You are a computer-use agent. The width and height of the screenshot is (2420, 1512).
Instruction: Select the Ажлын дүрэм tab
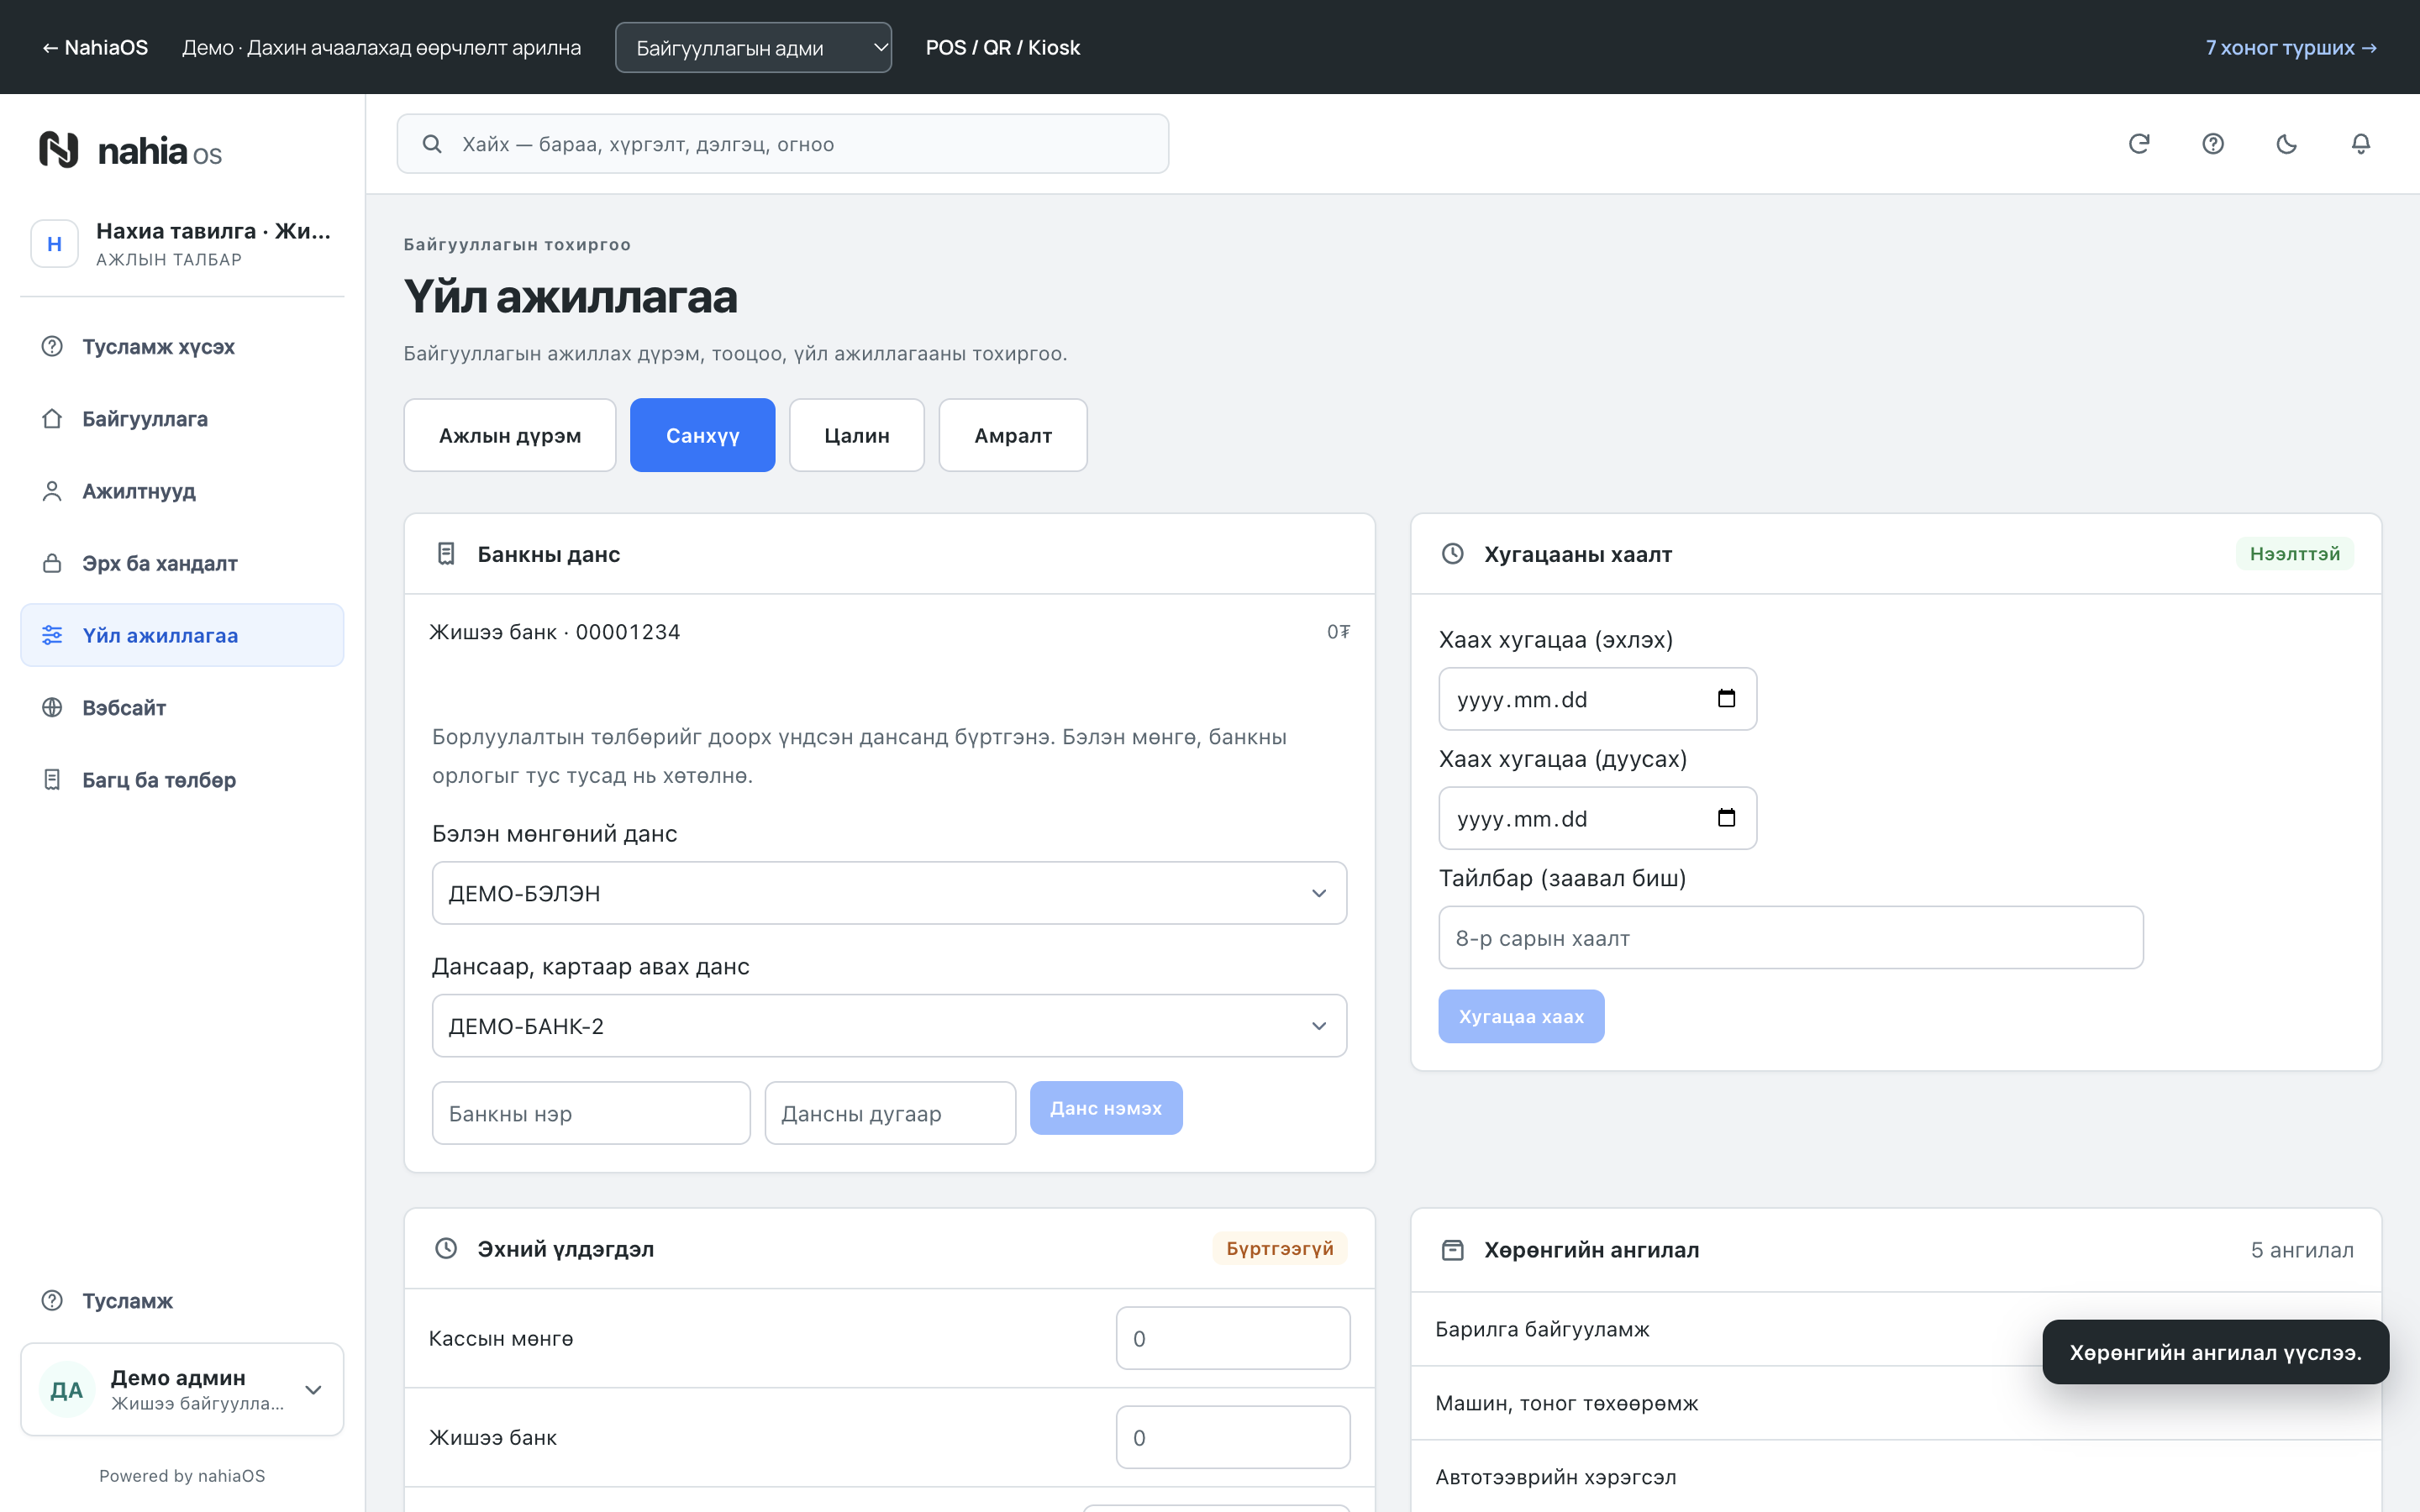(x=510, y=435)
